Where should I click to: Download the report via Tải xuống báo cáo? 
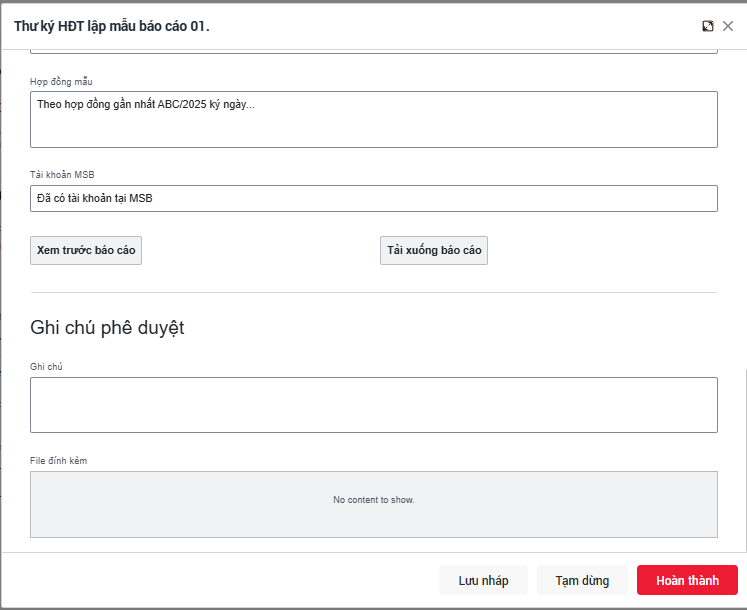click(x=434, y=250)
